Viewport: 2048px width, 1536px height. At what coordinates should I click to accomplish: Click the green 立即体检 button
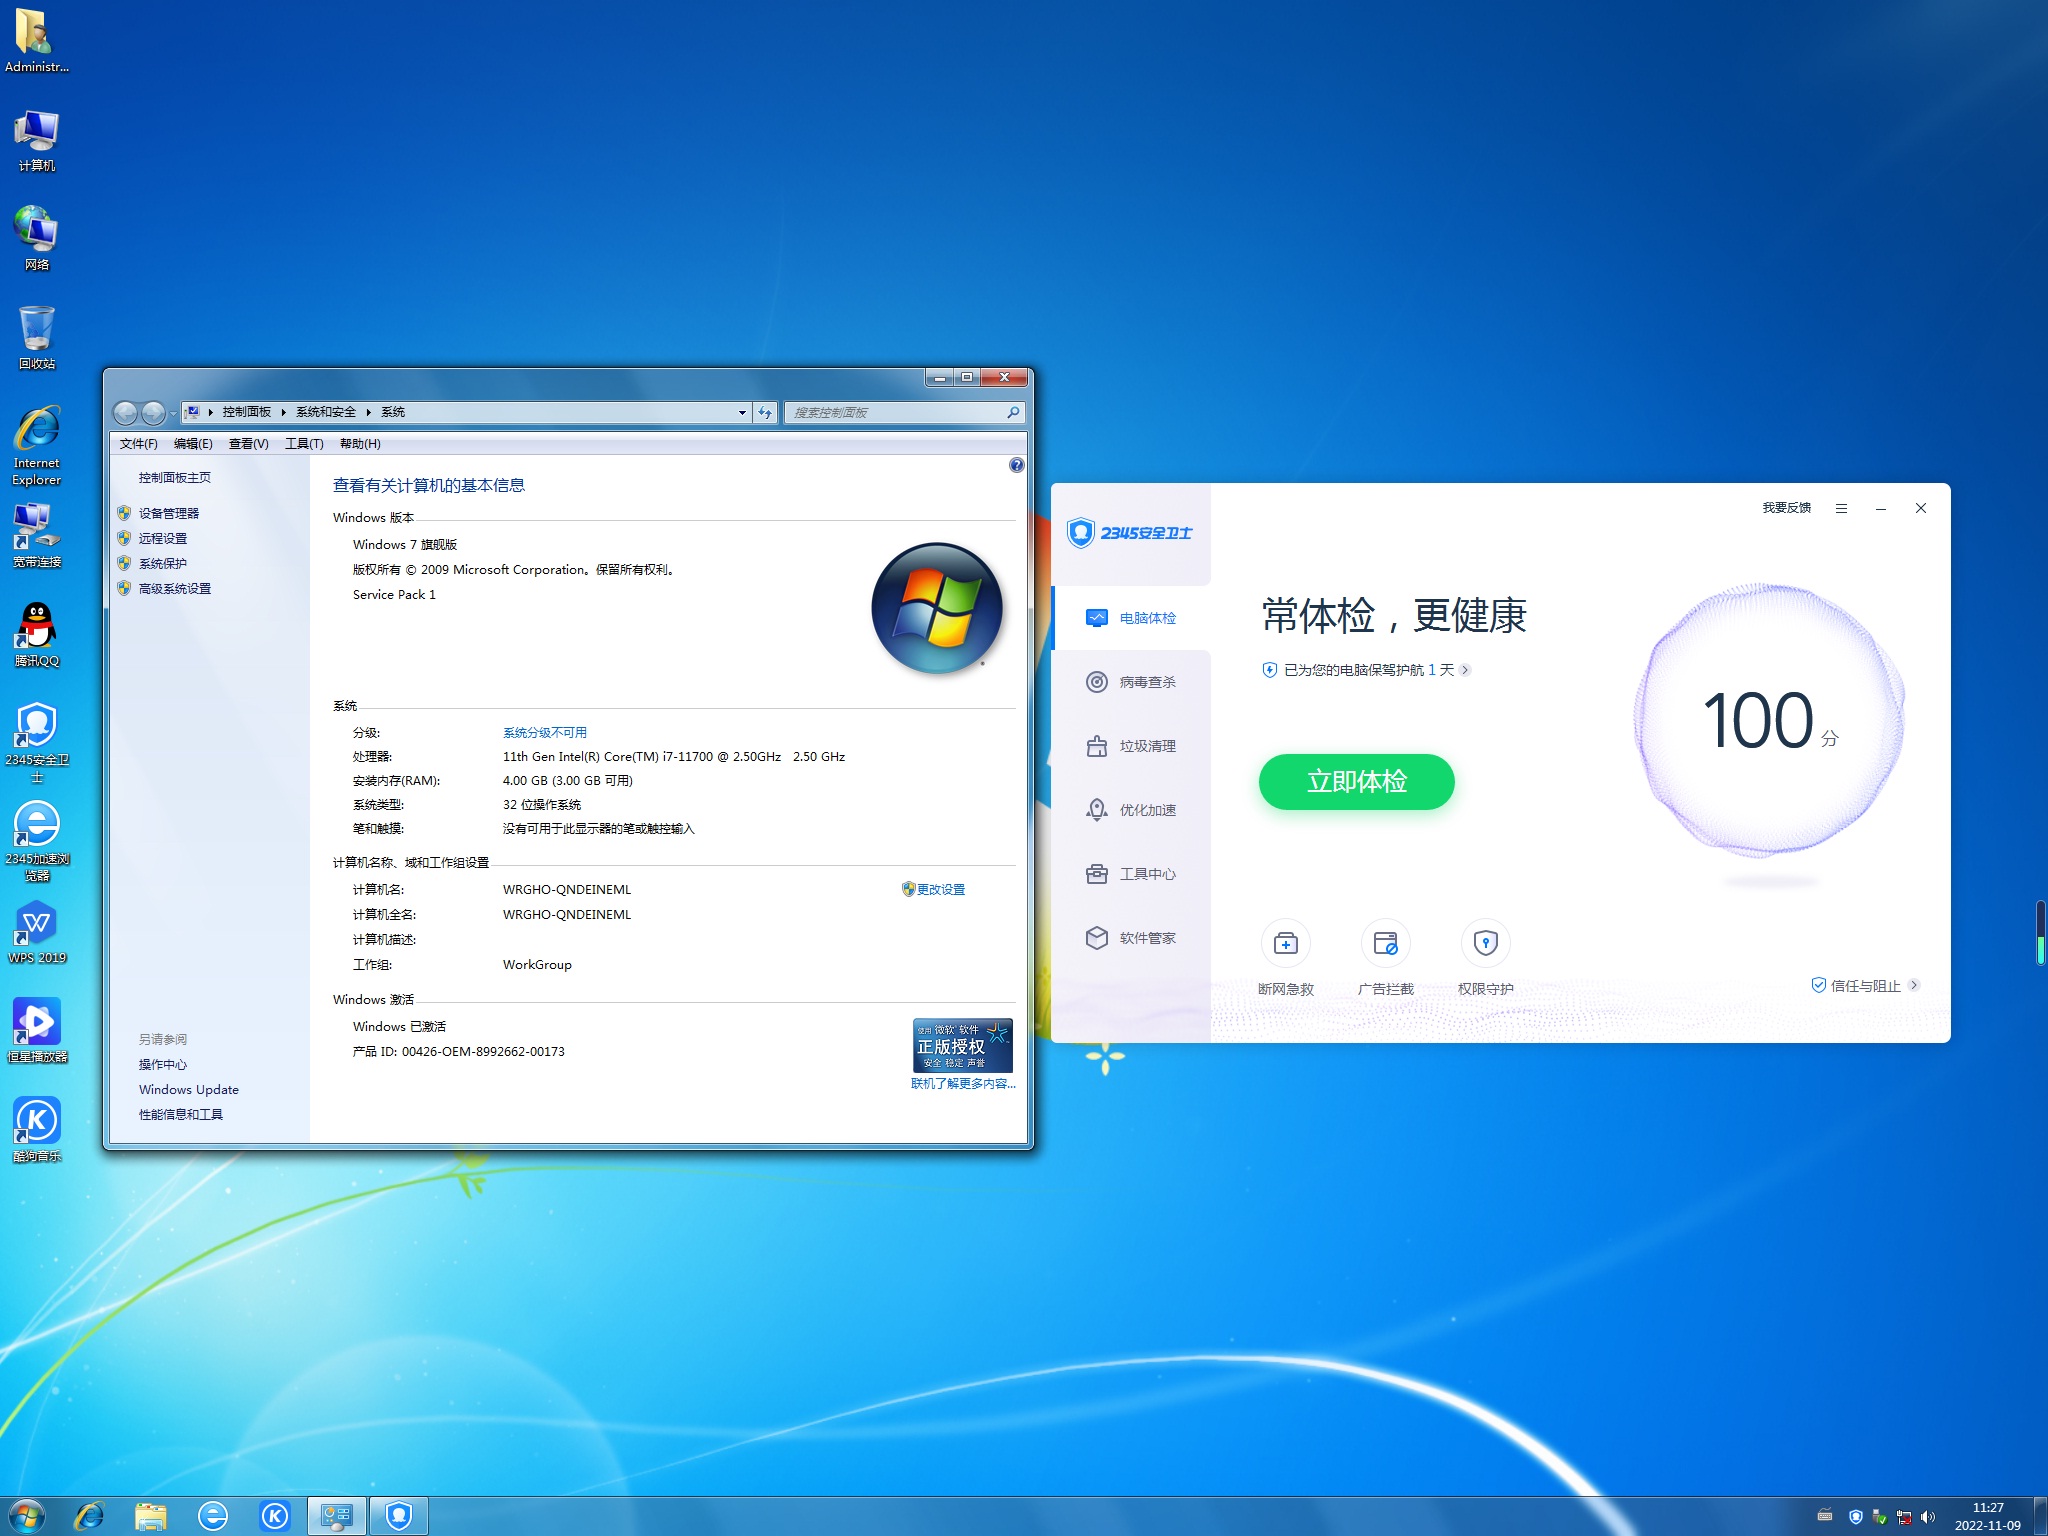[x=1356, y=781]
